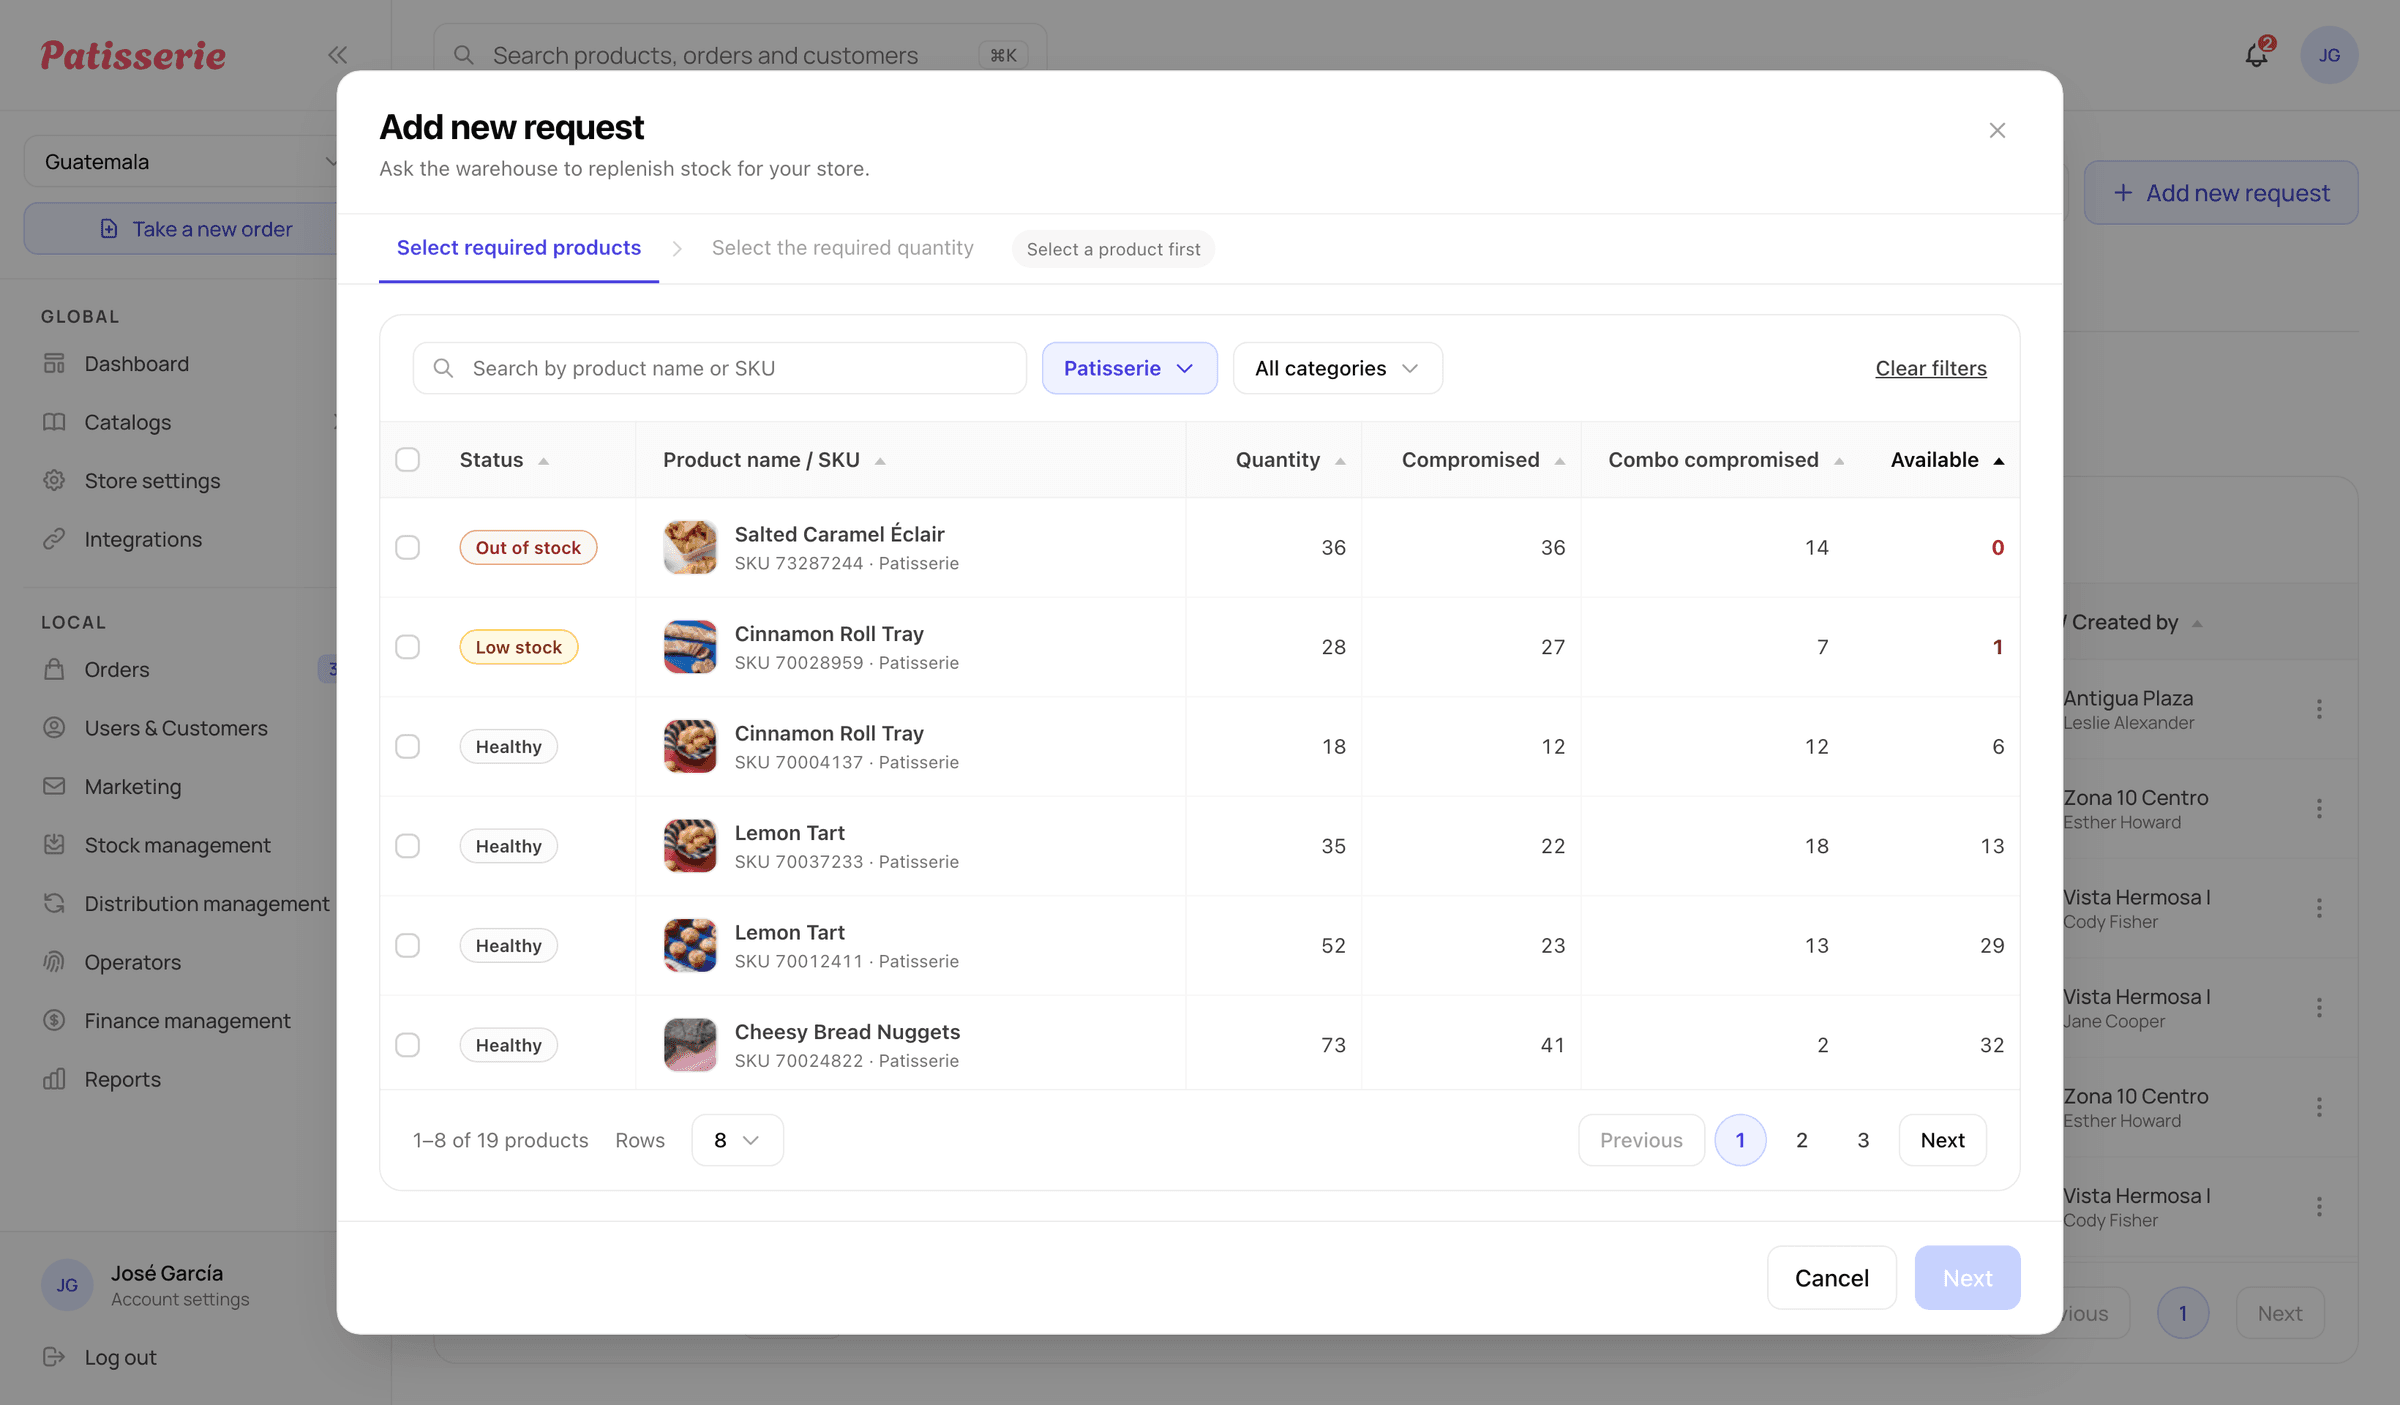Open Stock management page
Screen dimensions: 2400x1405
(x=177, y=845)
